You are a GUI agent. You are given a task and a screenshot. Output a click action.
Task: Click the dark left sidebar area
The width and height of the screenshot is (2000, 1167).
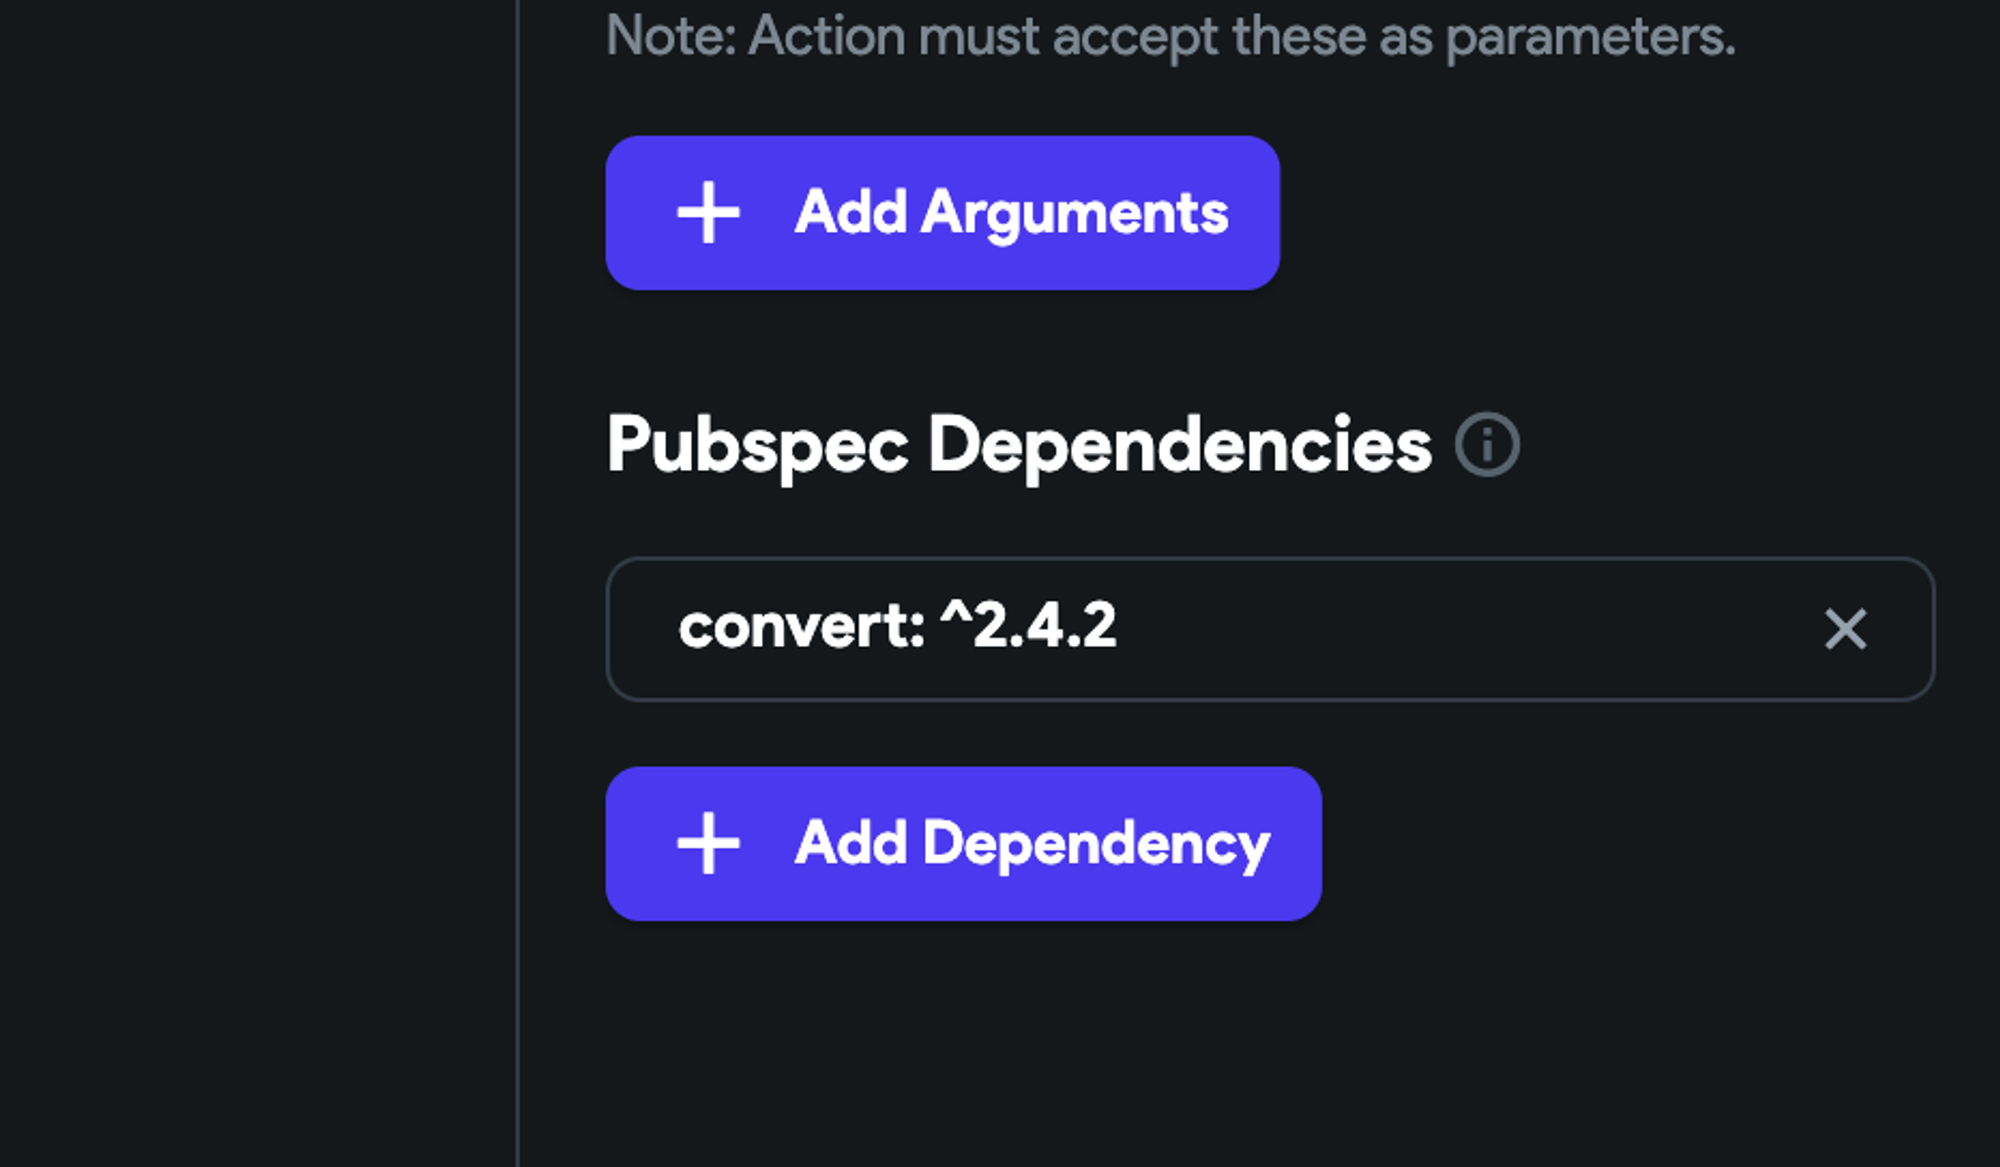click(x=257, y=583)
